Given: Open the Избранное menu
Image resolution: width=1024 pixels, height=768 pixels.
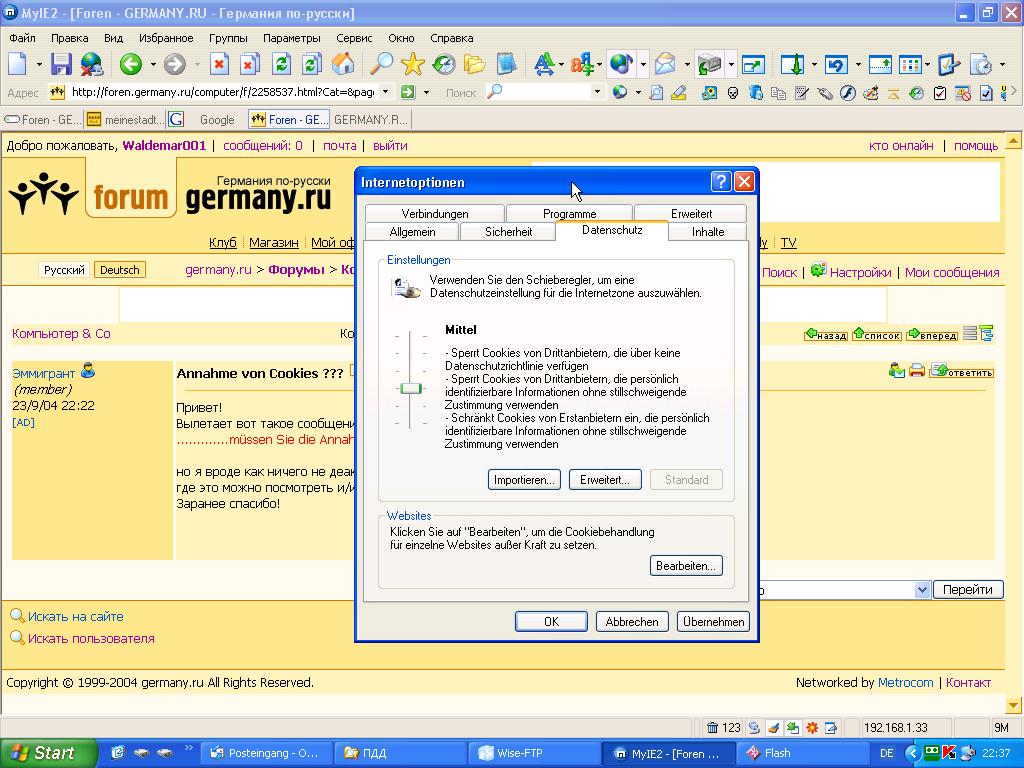Looking at the screenshot, I should point(166,38).
